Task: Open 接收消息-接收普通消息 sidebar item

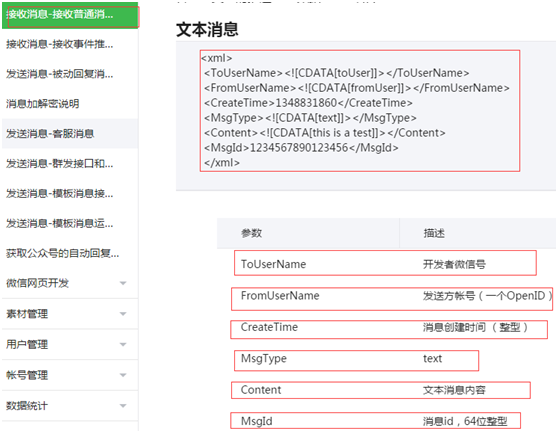Action: click(x=70, y=15)
